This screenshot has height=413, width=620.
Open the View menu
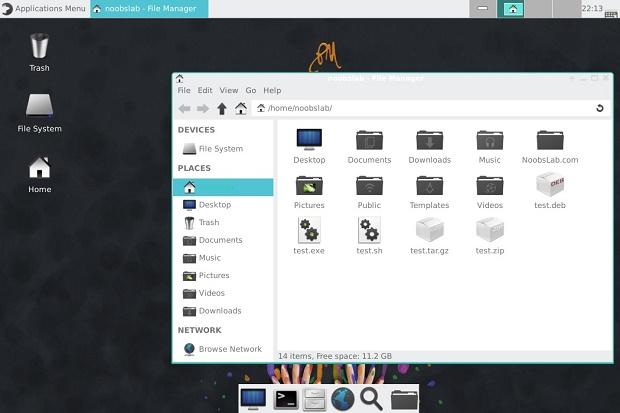pyautogui.click(x=229, y=90)
